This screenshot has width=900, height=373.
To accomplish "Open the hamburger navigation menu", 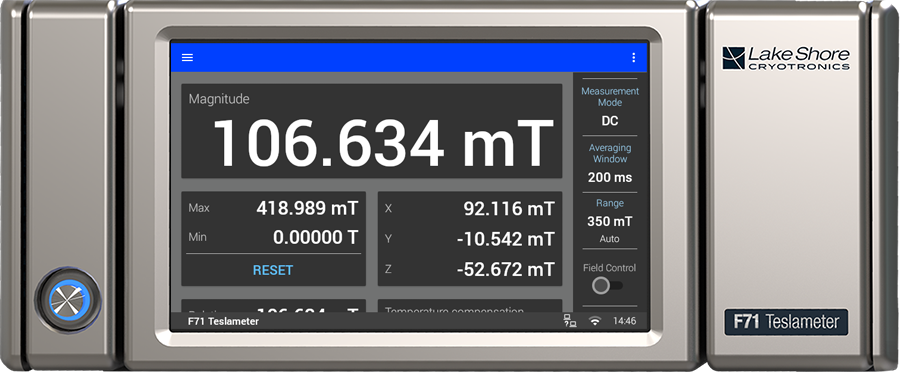I will [187, 57].
